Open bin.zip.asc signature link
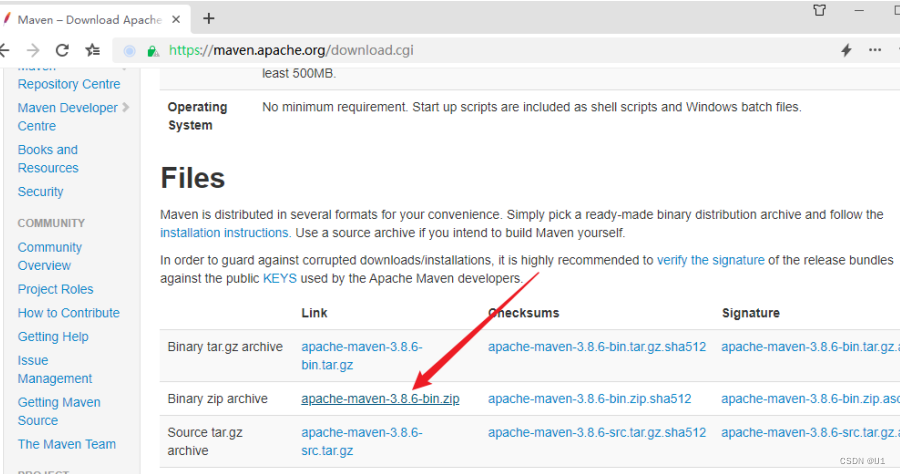 810,399
